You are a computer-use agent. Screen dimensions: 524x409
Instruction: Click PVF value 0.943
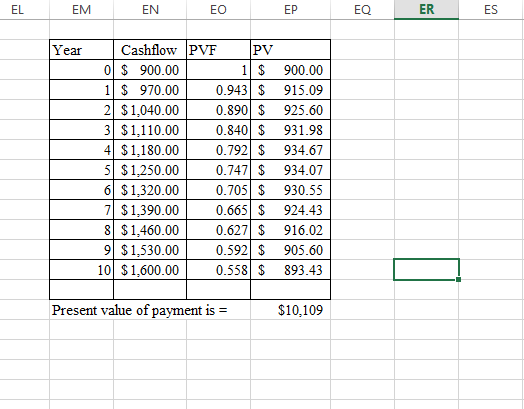218,90
